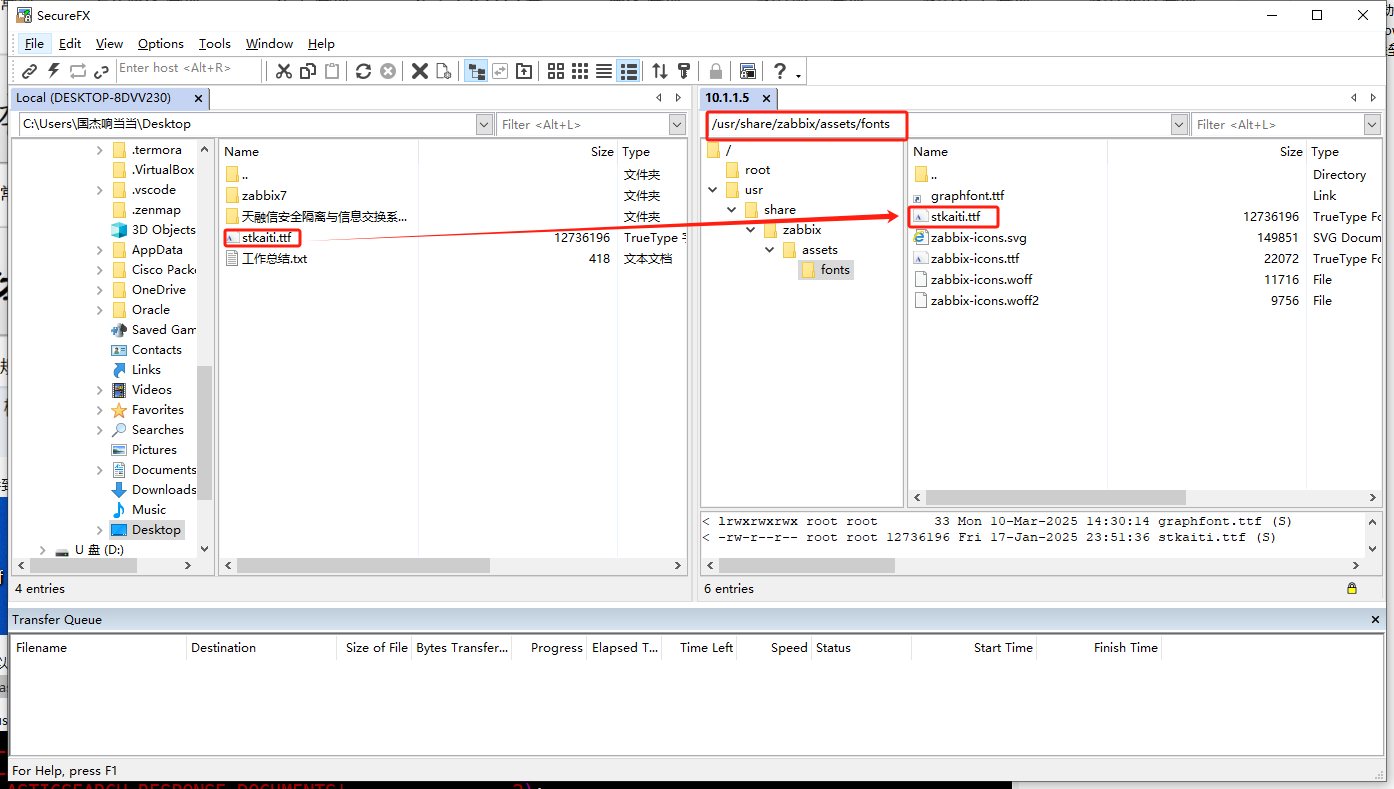Screen dimensions: 1394x789
Task: Click the Cut scissors icon
Action: pyautogui.click(x=284, y=71)
